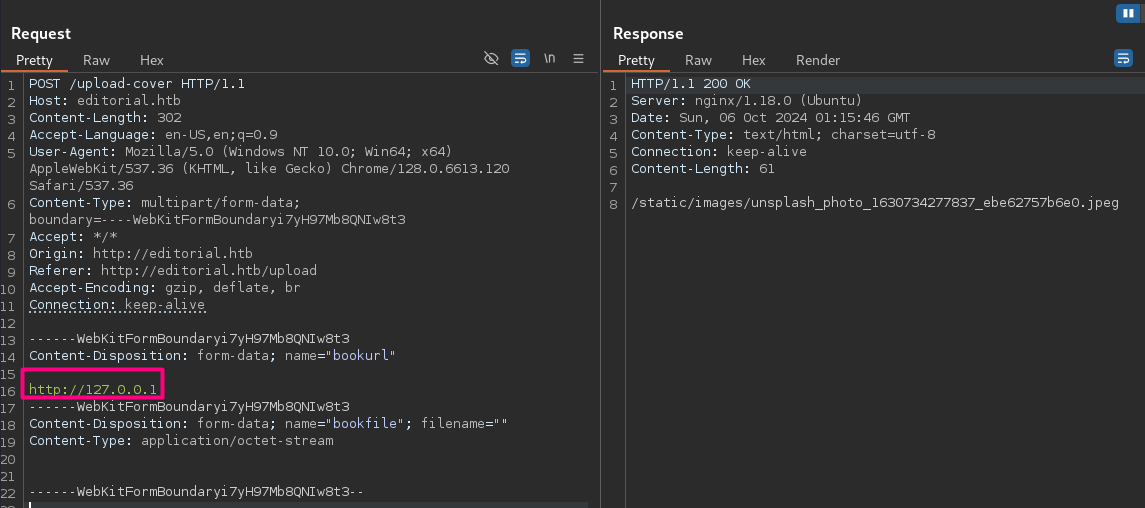Click the Origin: http://editorial.htb header

141,254
